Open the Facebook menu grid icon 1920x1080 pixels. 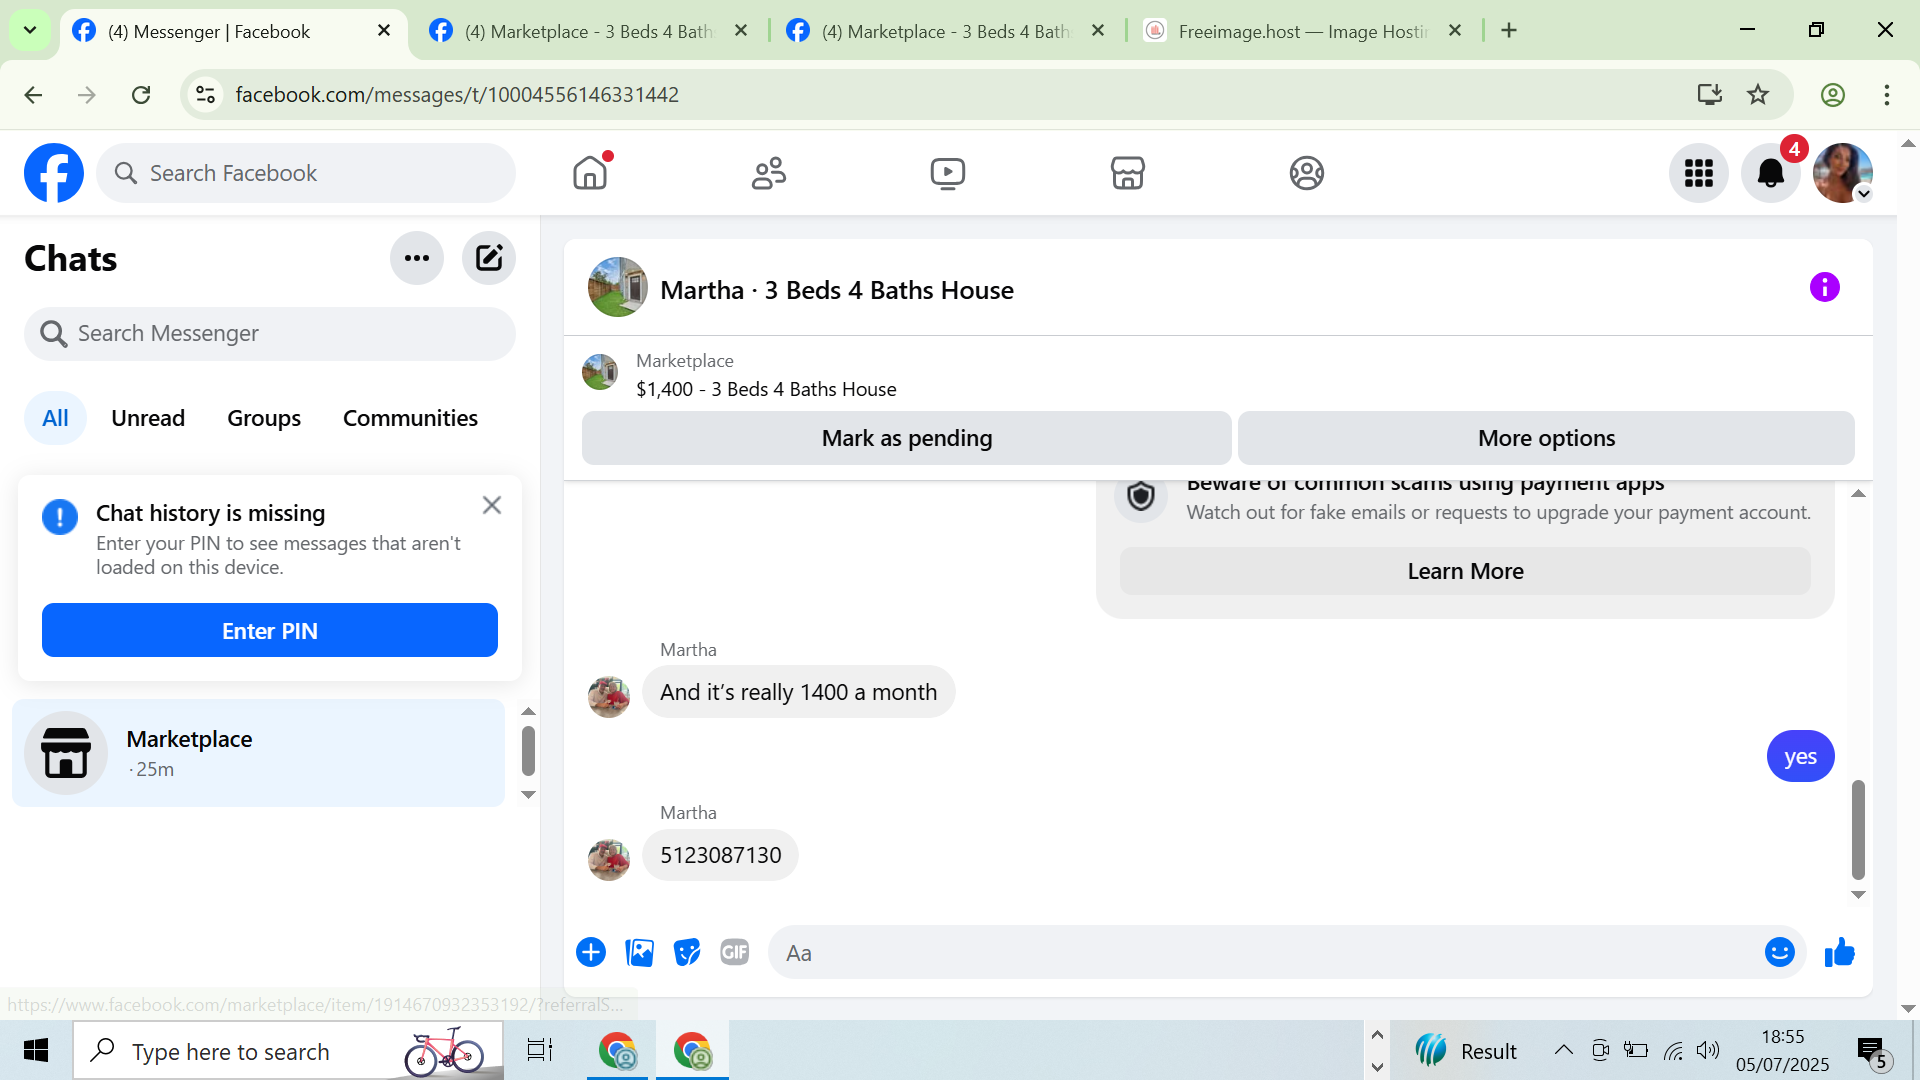coord(1698,173)
